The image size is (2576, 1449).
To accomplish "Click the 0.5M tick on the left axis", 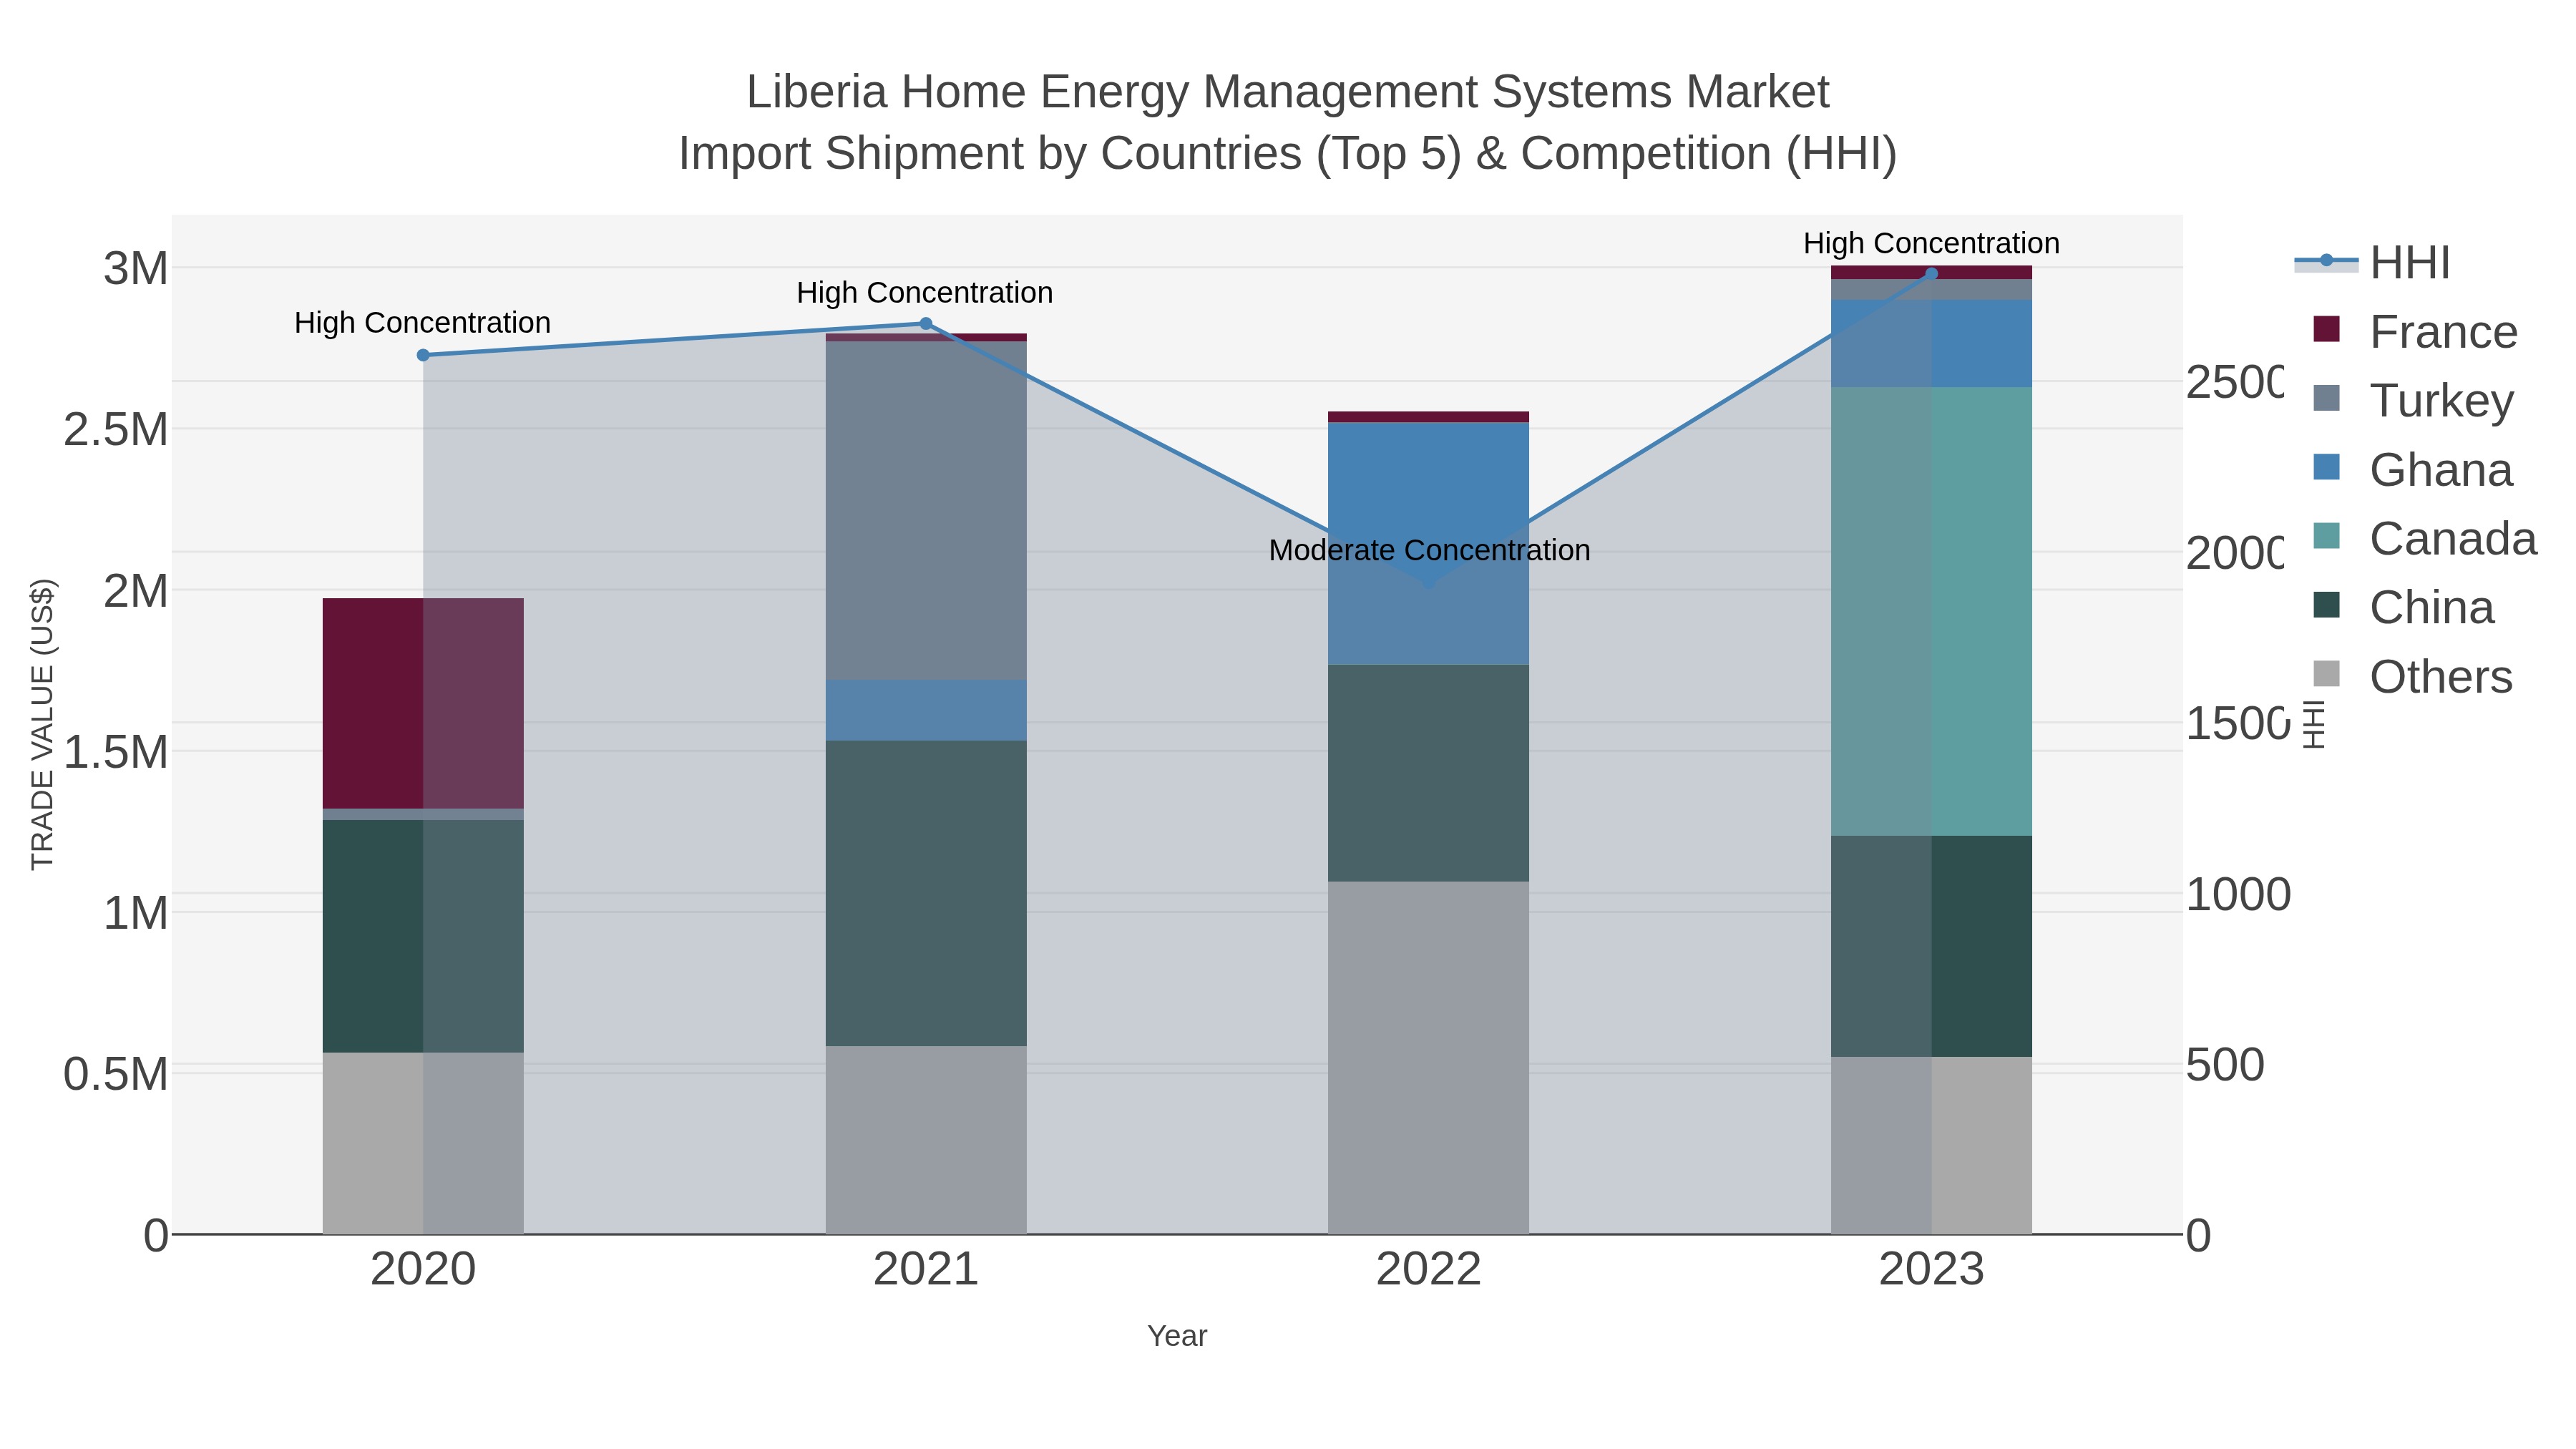I will point(116,1075).
